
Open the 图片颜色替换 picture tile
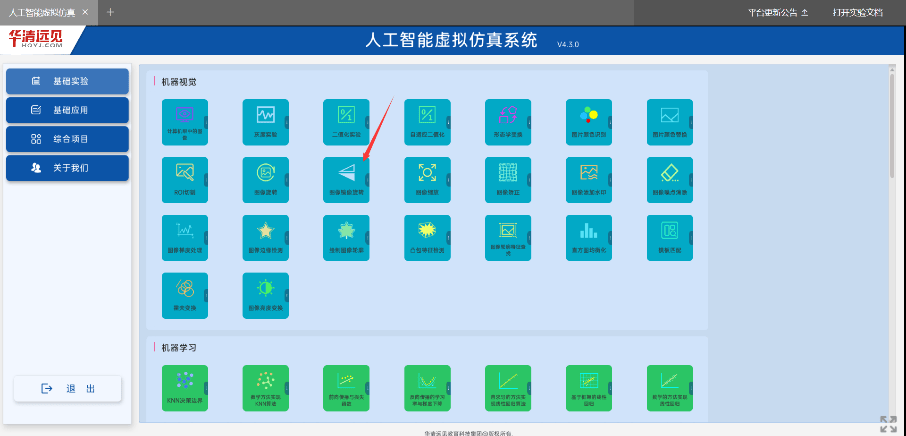point(670,122)
